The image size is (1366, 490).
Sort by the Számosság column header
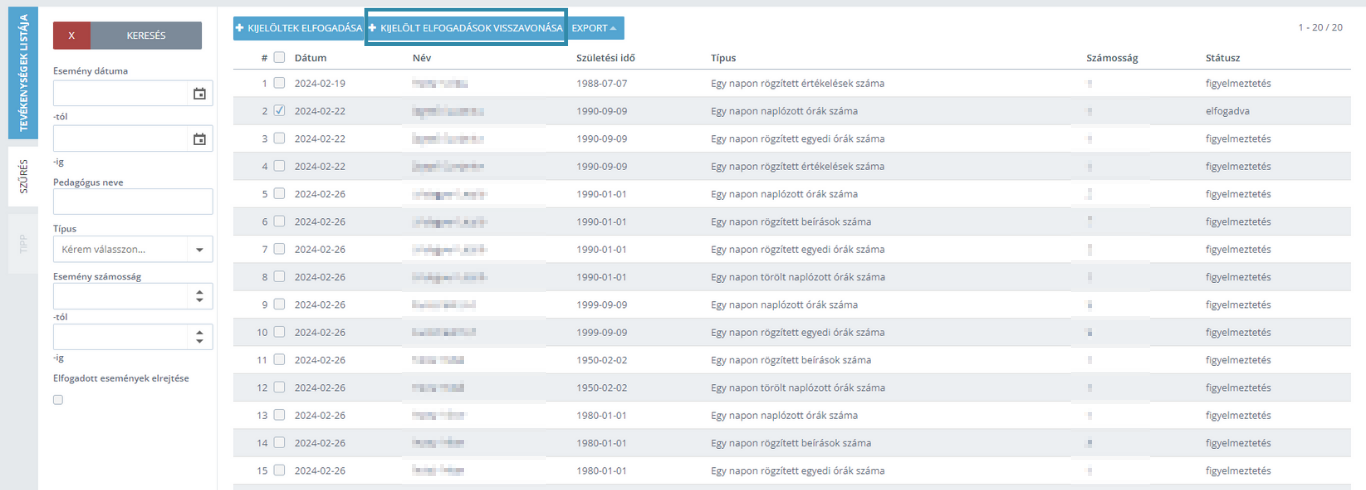(x=1112, y=58)
